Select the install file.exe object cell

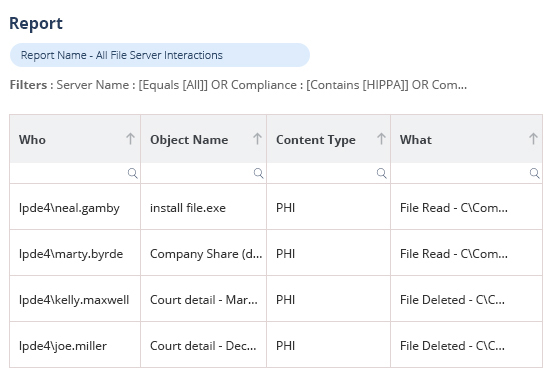click(203, 207)
